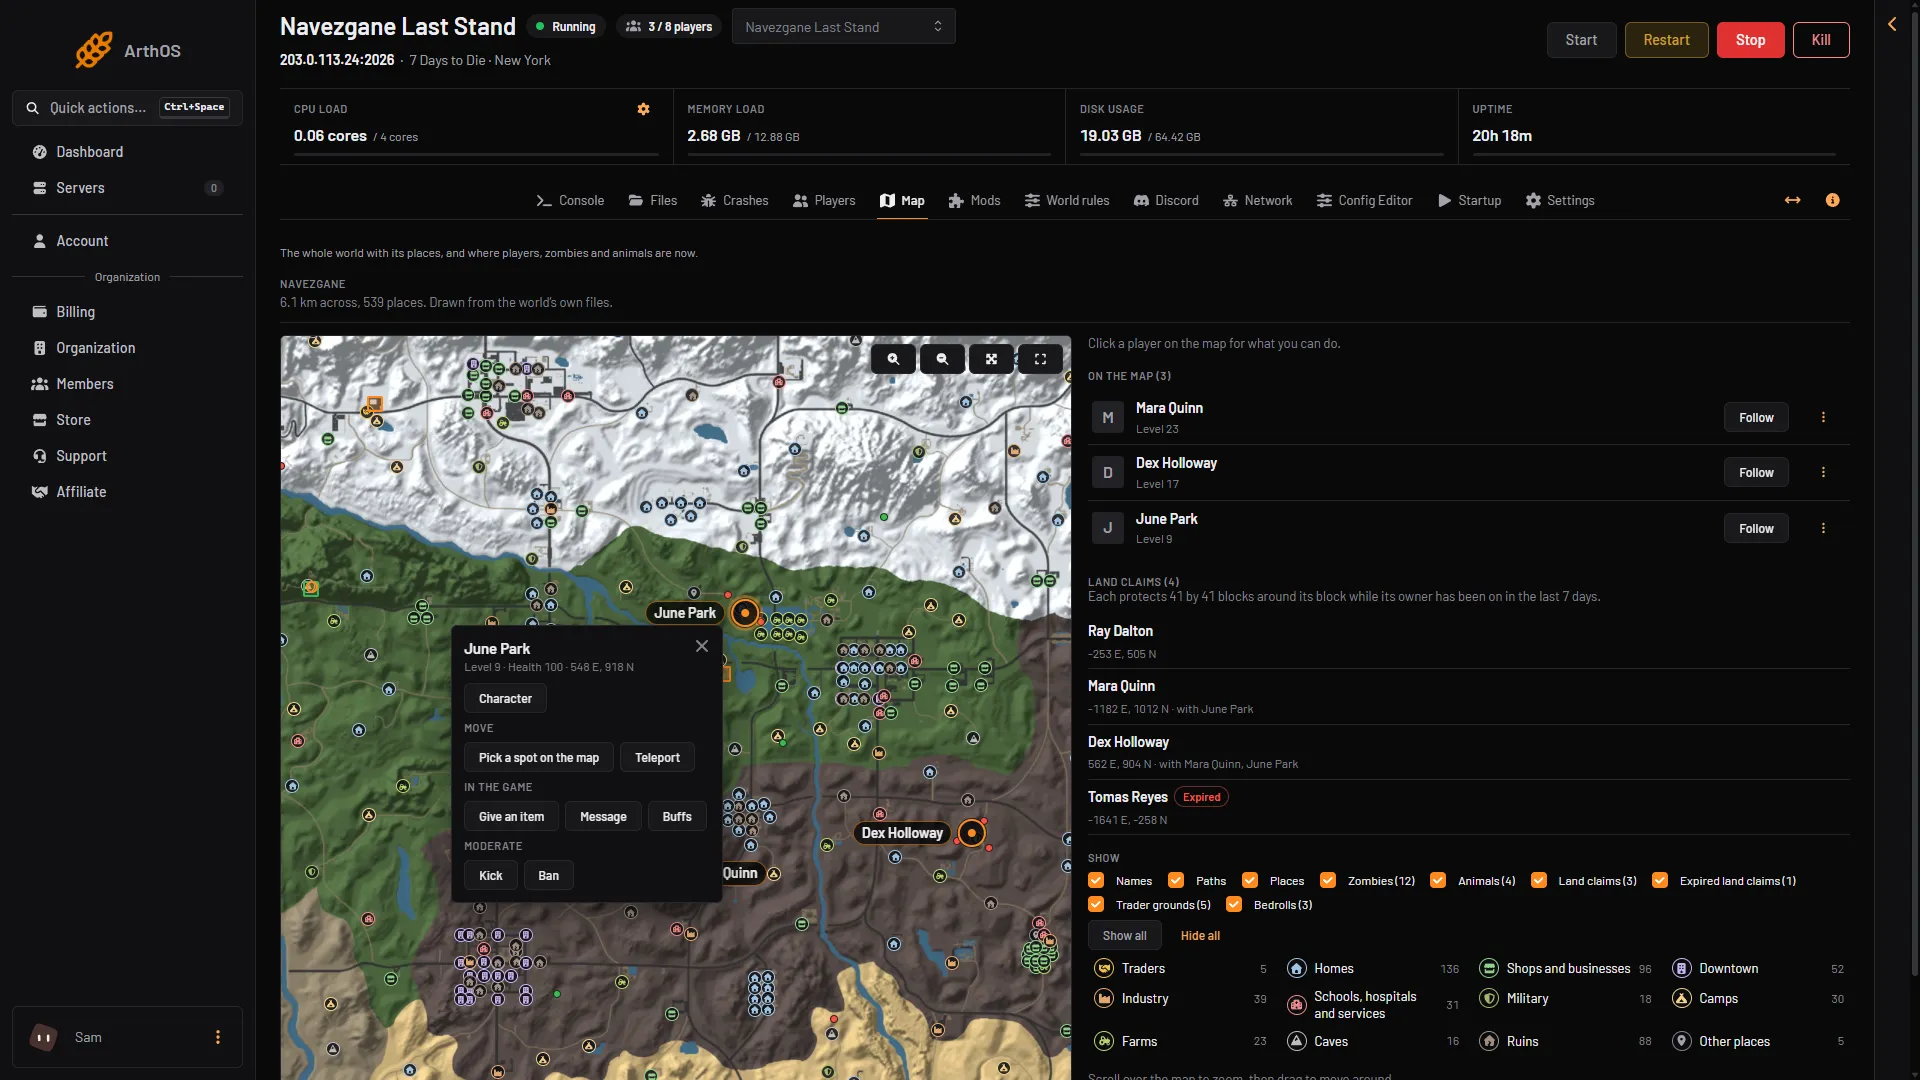Toggle the Homes category icon

[x=1297, y=968]
